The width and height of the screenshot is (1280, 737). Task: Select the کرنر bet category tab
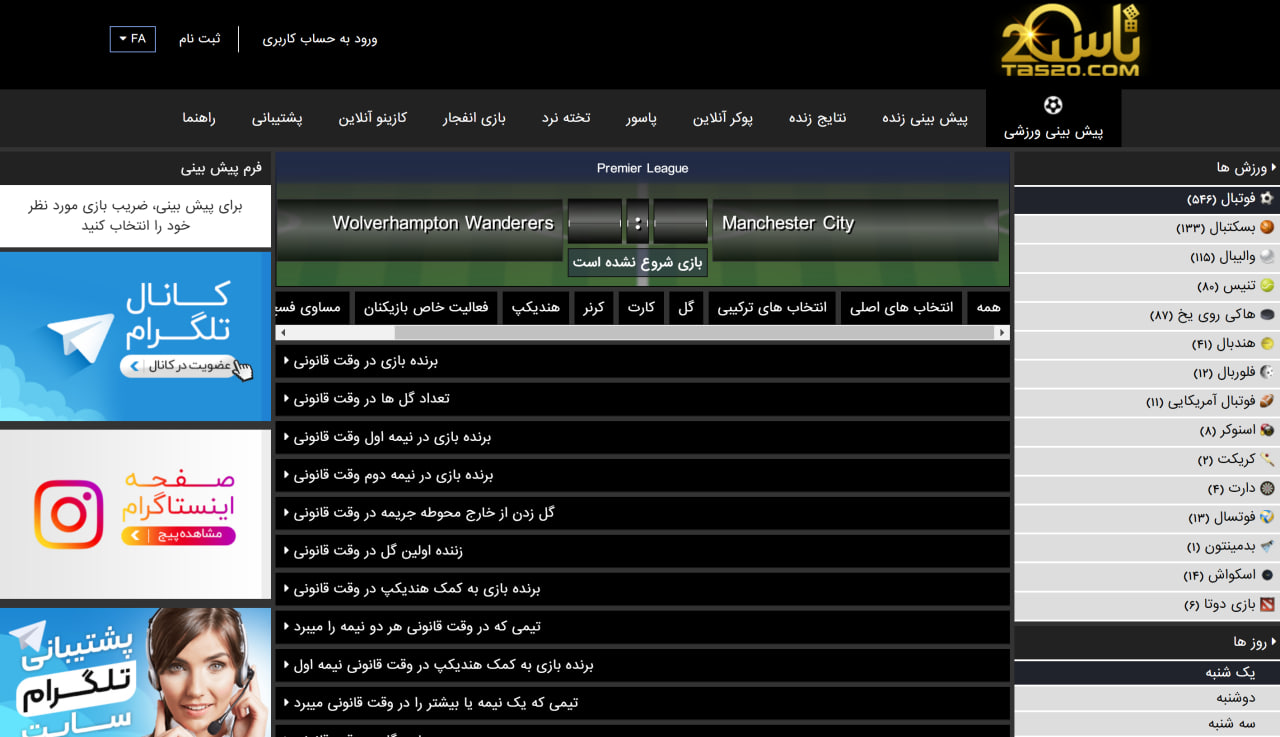tap(594, 308)
